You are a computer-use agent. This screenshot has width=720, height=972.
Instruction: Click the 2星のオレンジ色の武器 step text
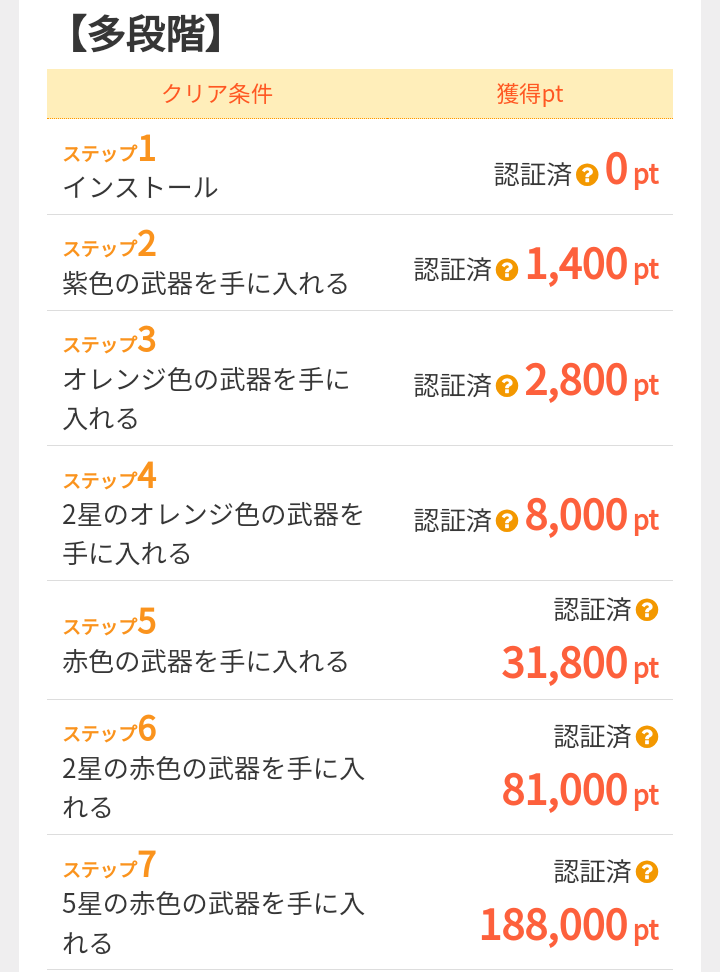click(212, 534)
